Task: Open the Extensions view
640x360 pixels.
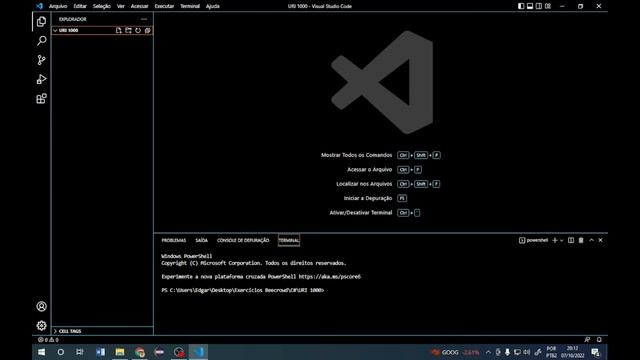Action: [x=41, y=98]
